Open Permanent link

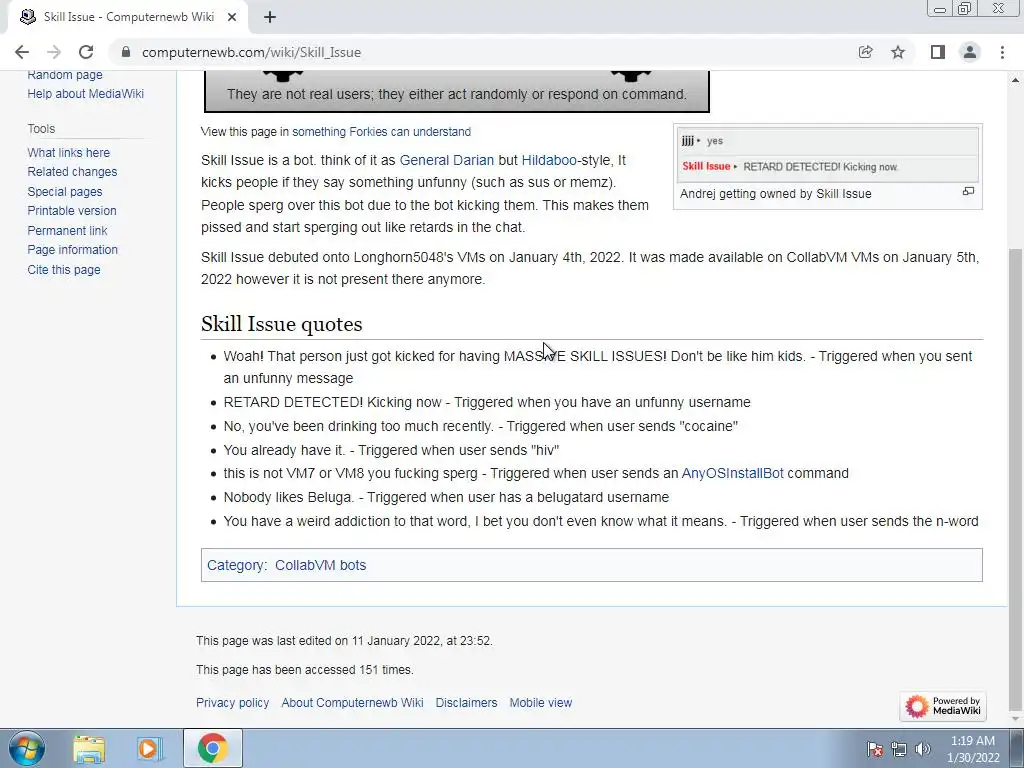(x=67, y=231)
